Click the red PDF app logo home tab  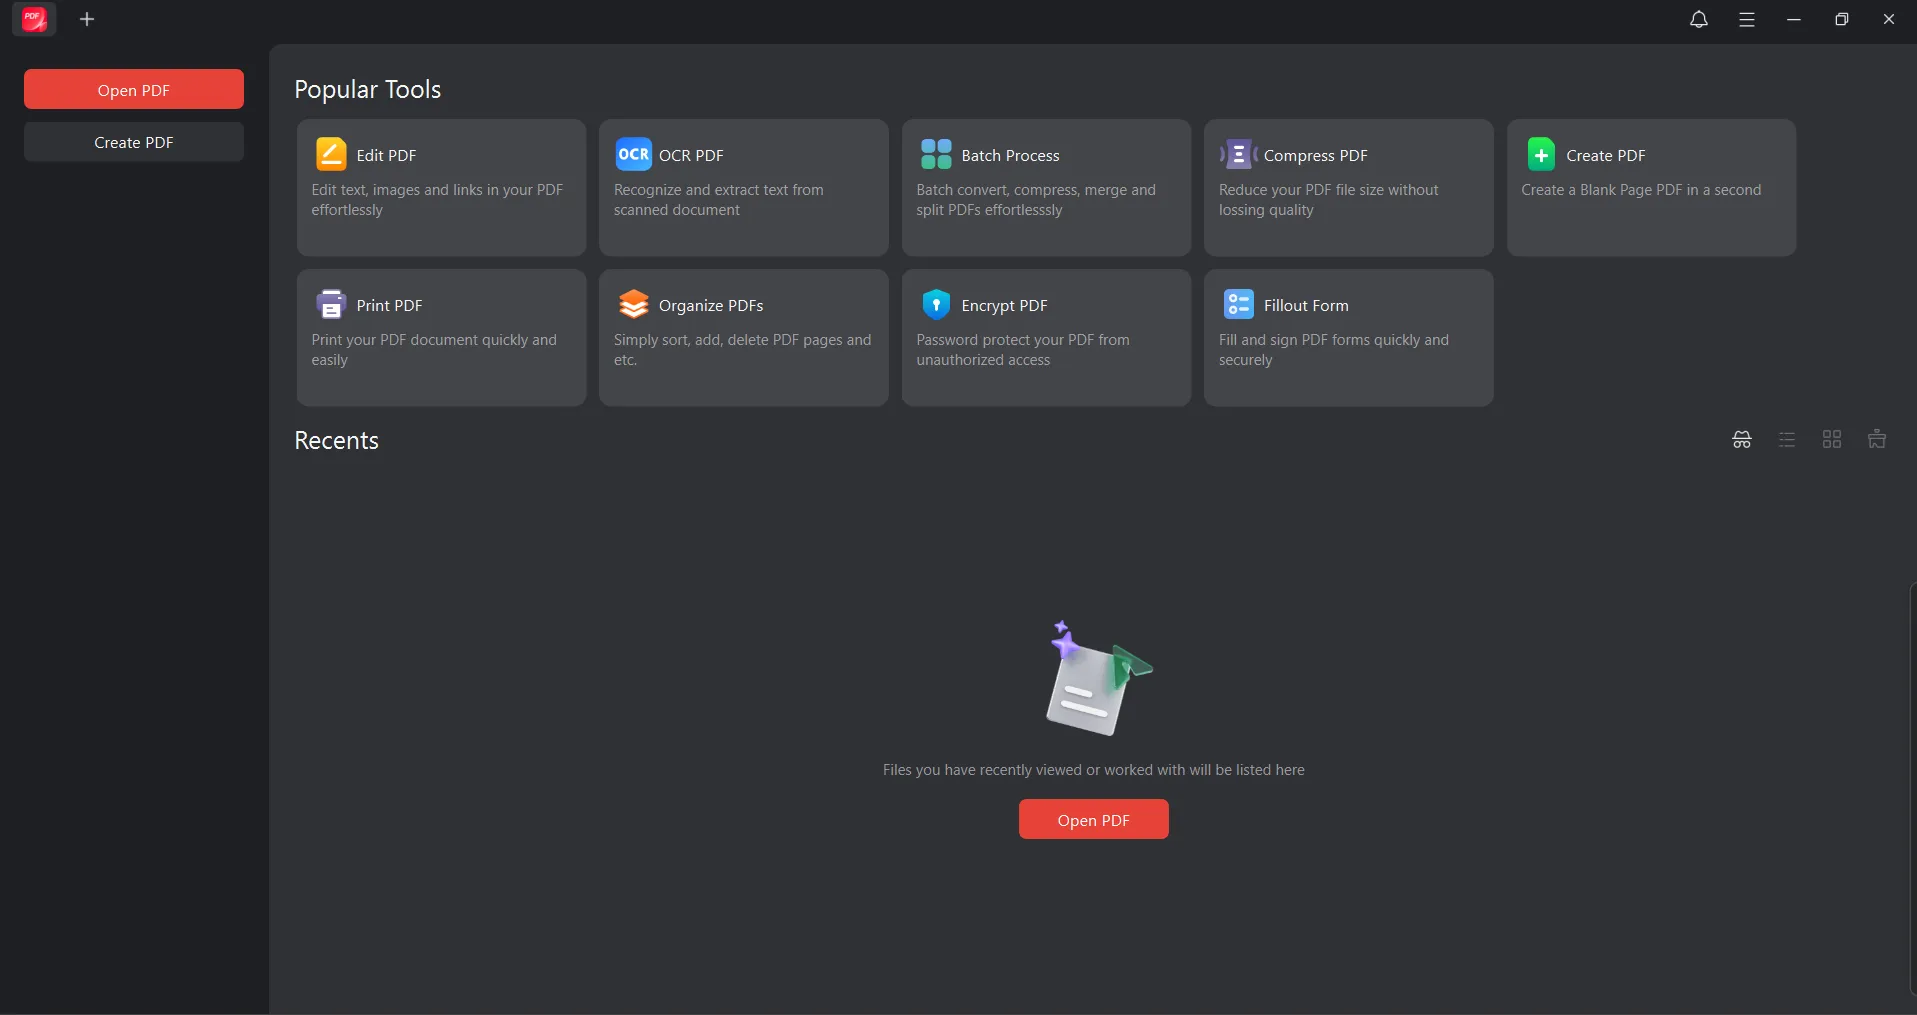(x=34, y=19)
